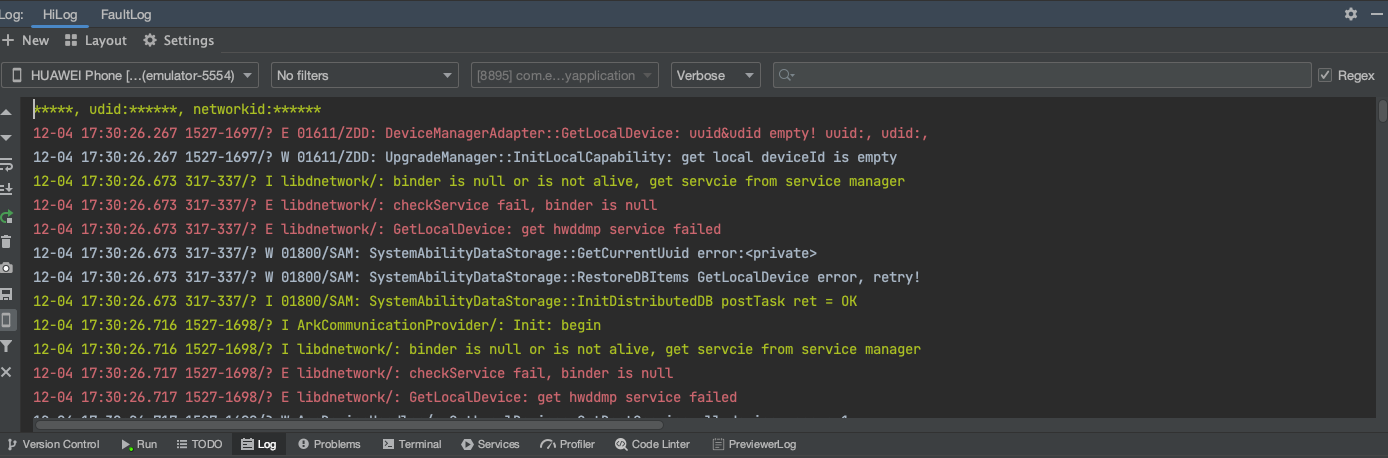Screen dimensions: 1388x458
Task: Open log Settings with gear
Action: coord(178,40)
